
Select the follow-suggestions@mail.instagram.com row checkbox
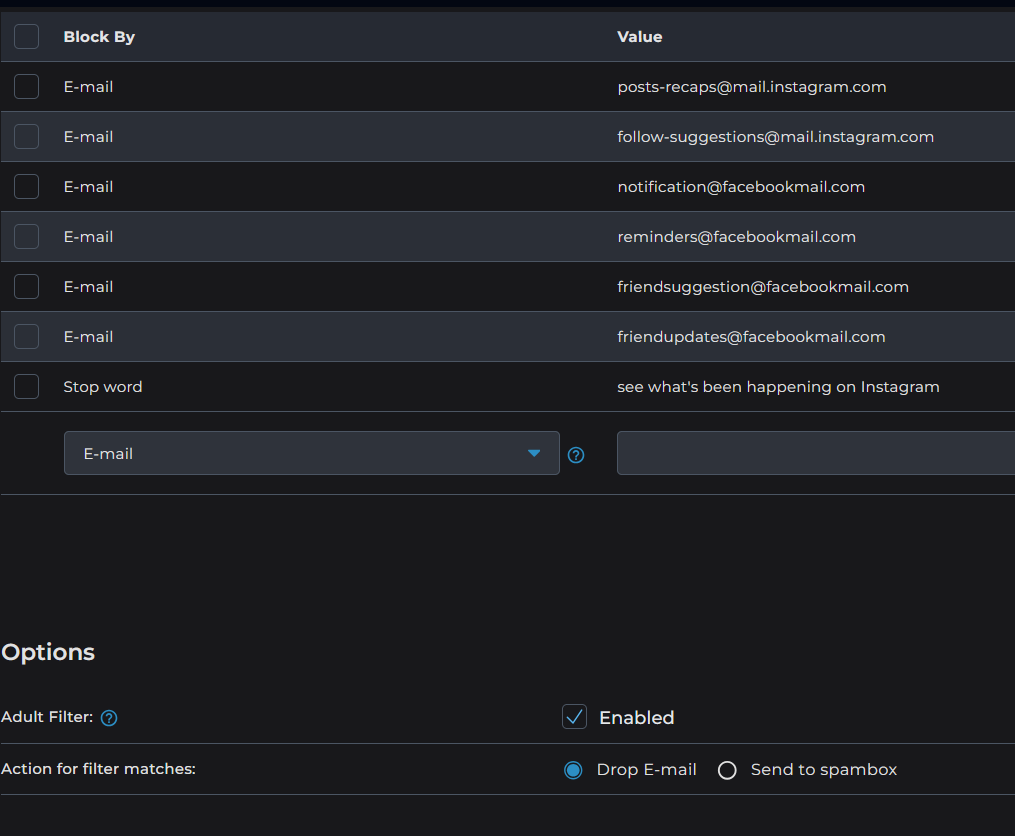point(27,137)
